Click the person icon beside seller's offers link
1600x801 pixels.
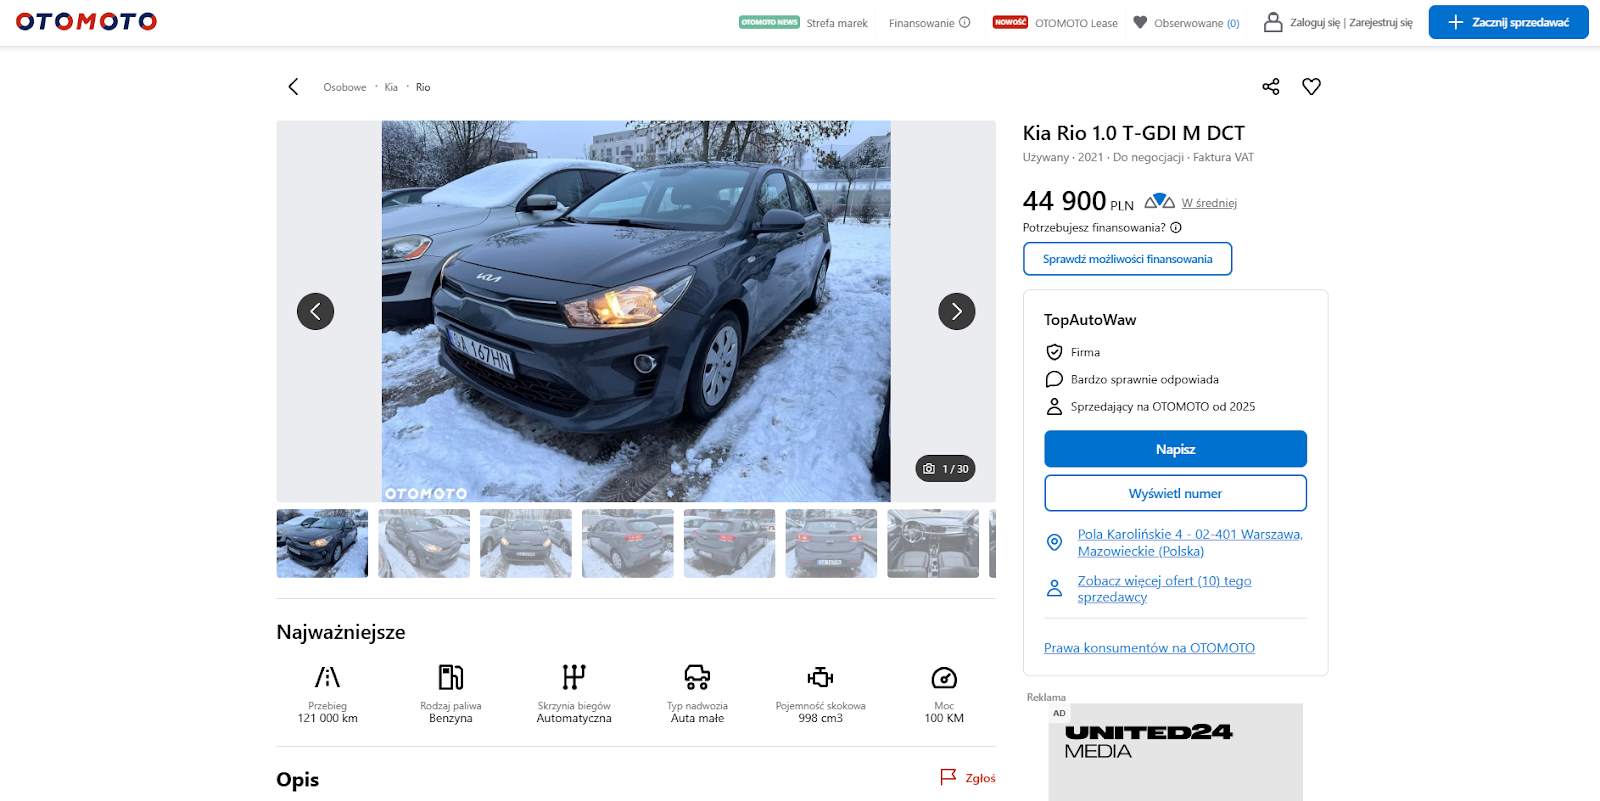coord(1054,588)
